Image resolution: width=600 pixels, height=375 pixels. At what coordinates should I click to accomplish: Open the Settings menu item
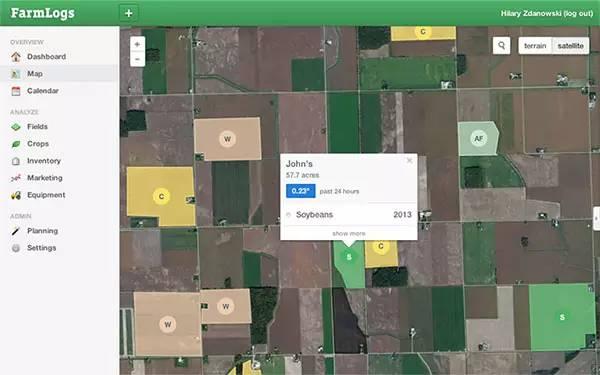41,248
